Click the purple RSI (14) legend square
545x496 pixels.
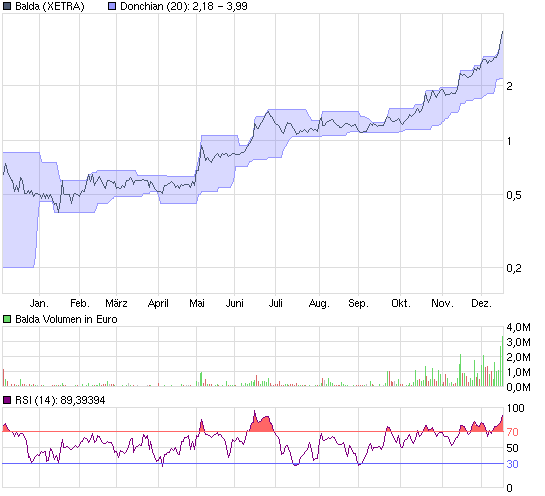point(7,400)
